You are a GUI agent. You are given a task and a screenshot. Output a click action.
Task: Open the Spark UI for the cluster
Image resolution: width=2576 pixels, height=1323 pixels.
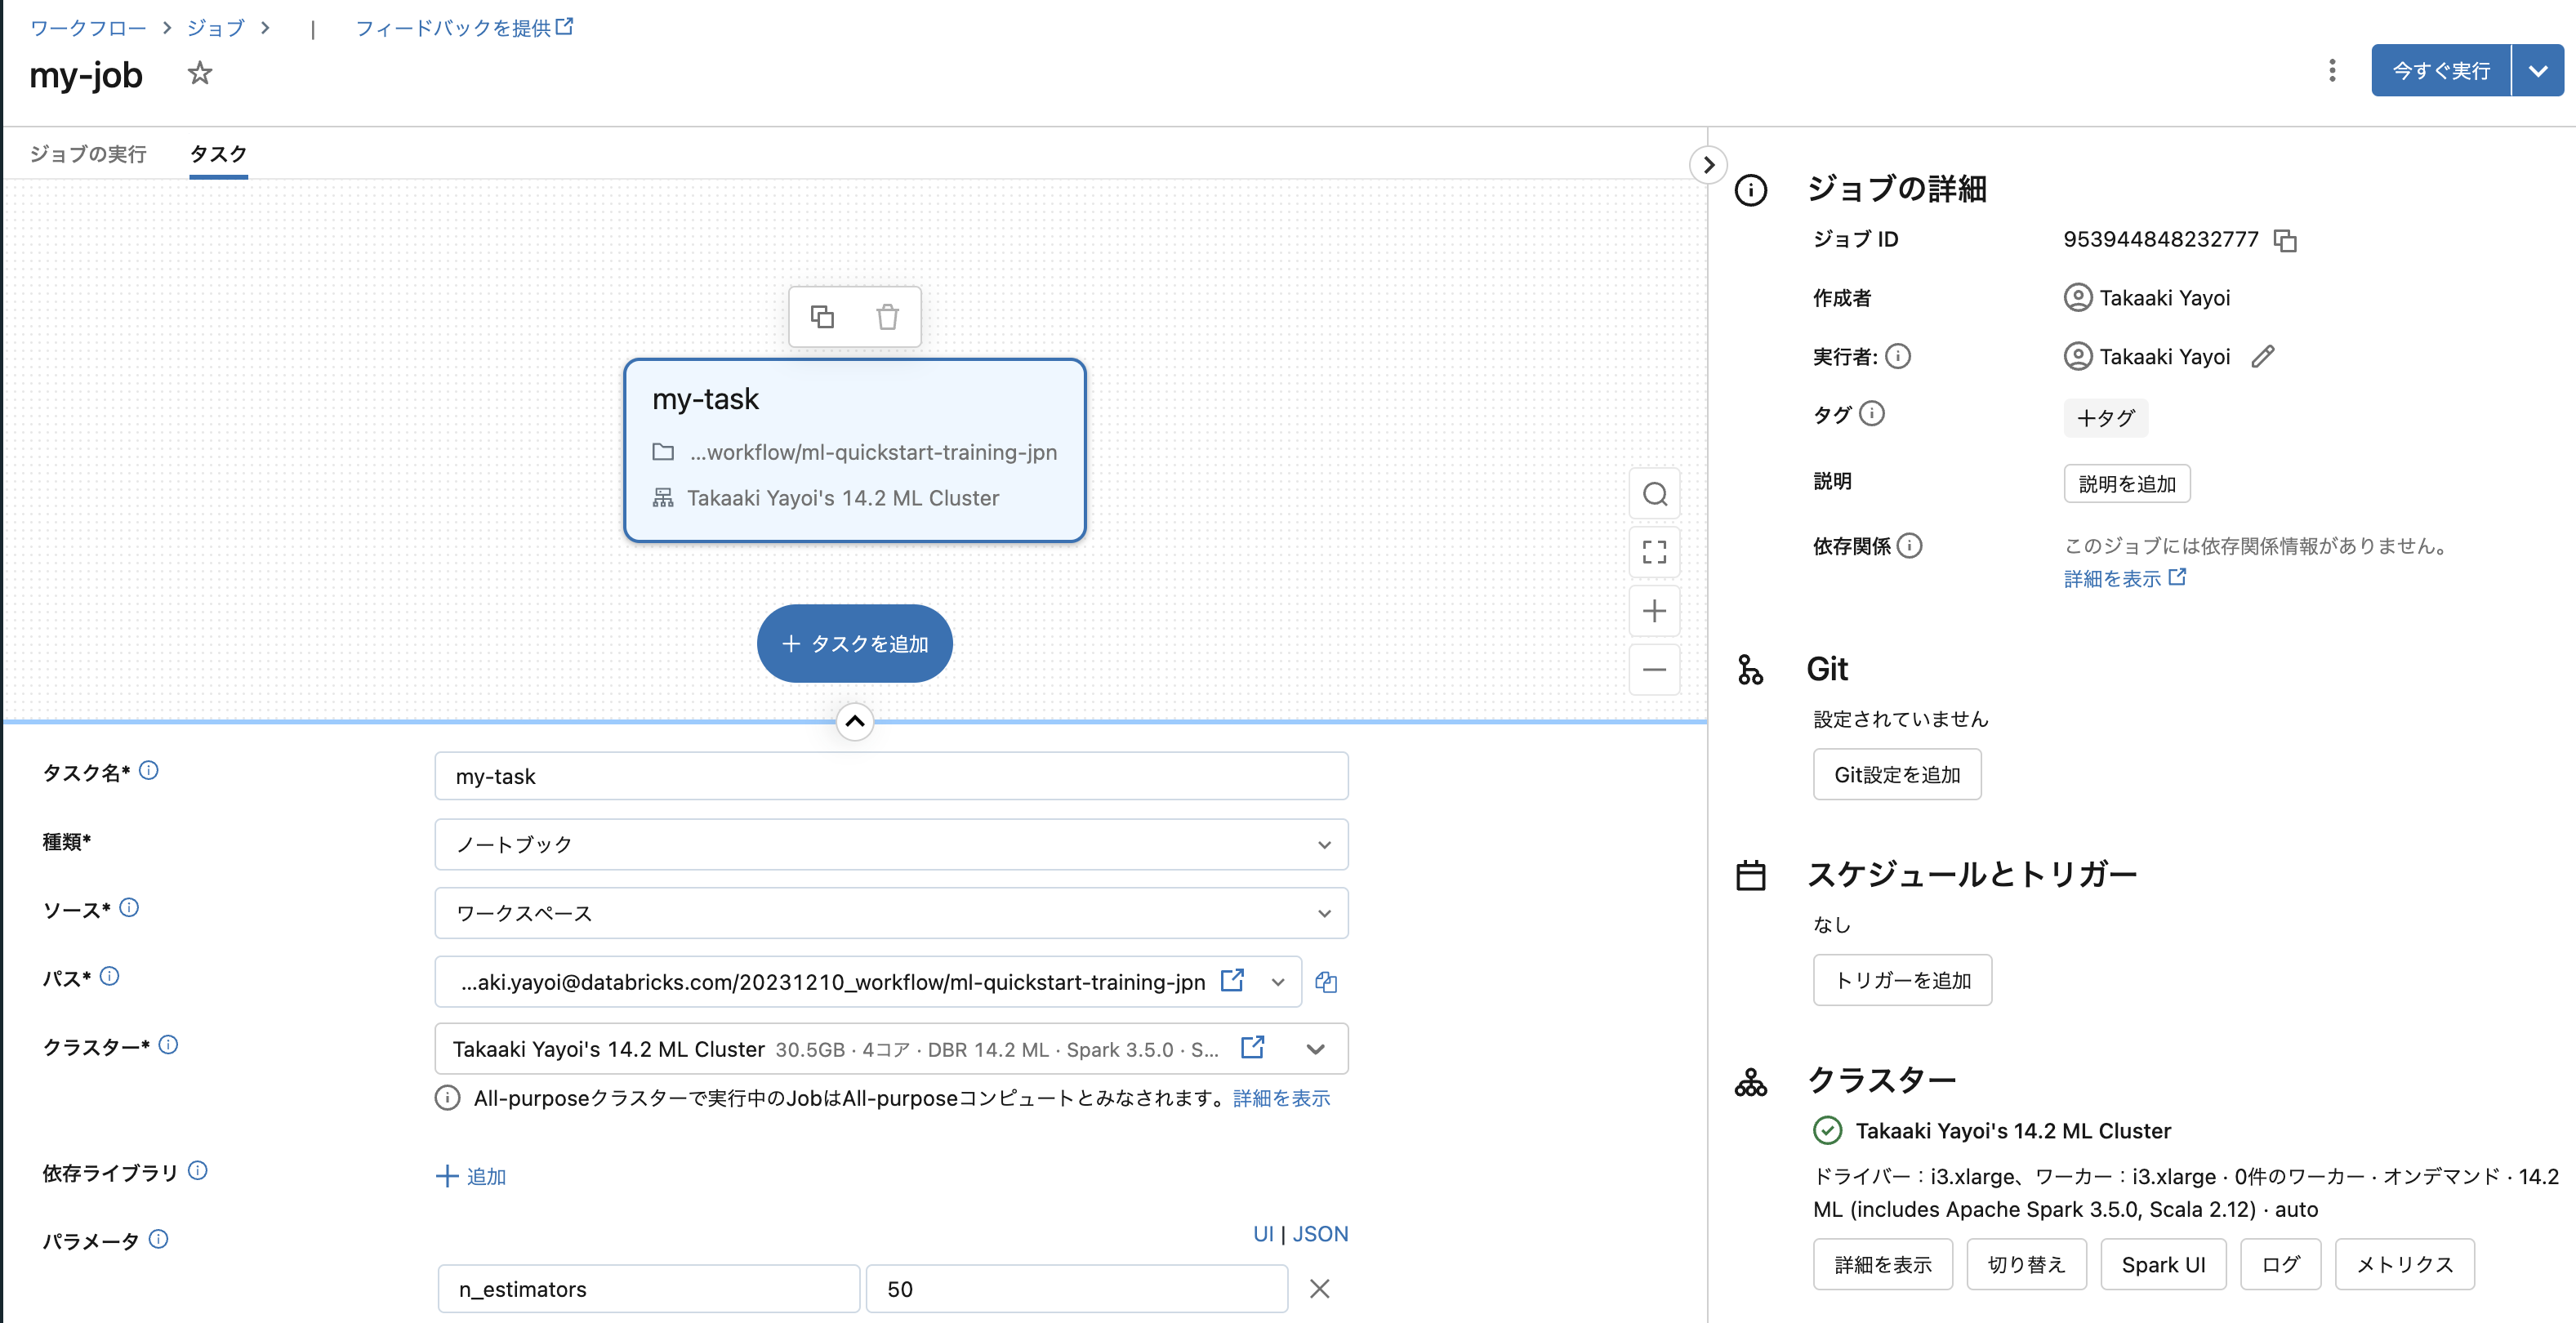(2163, 1264)
